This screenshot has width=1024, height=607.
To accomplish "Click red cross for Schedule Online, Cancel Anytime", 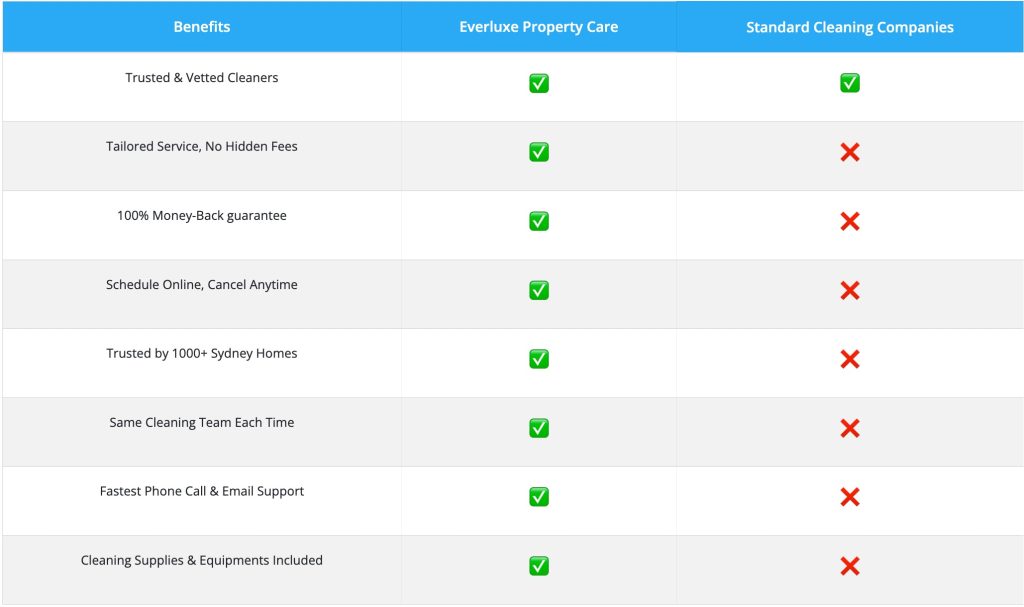I will 850,290.
